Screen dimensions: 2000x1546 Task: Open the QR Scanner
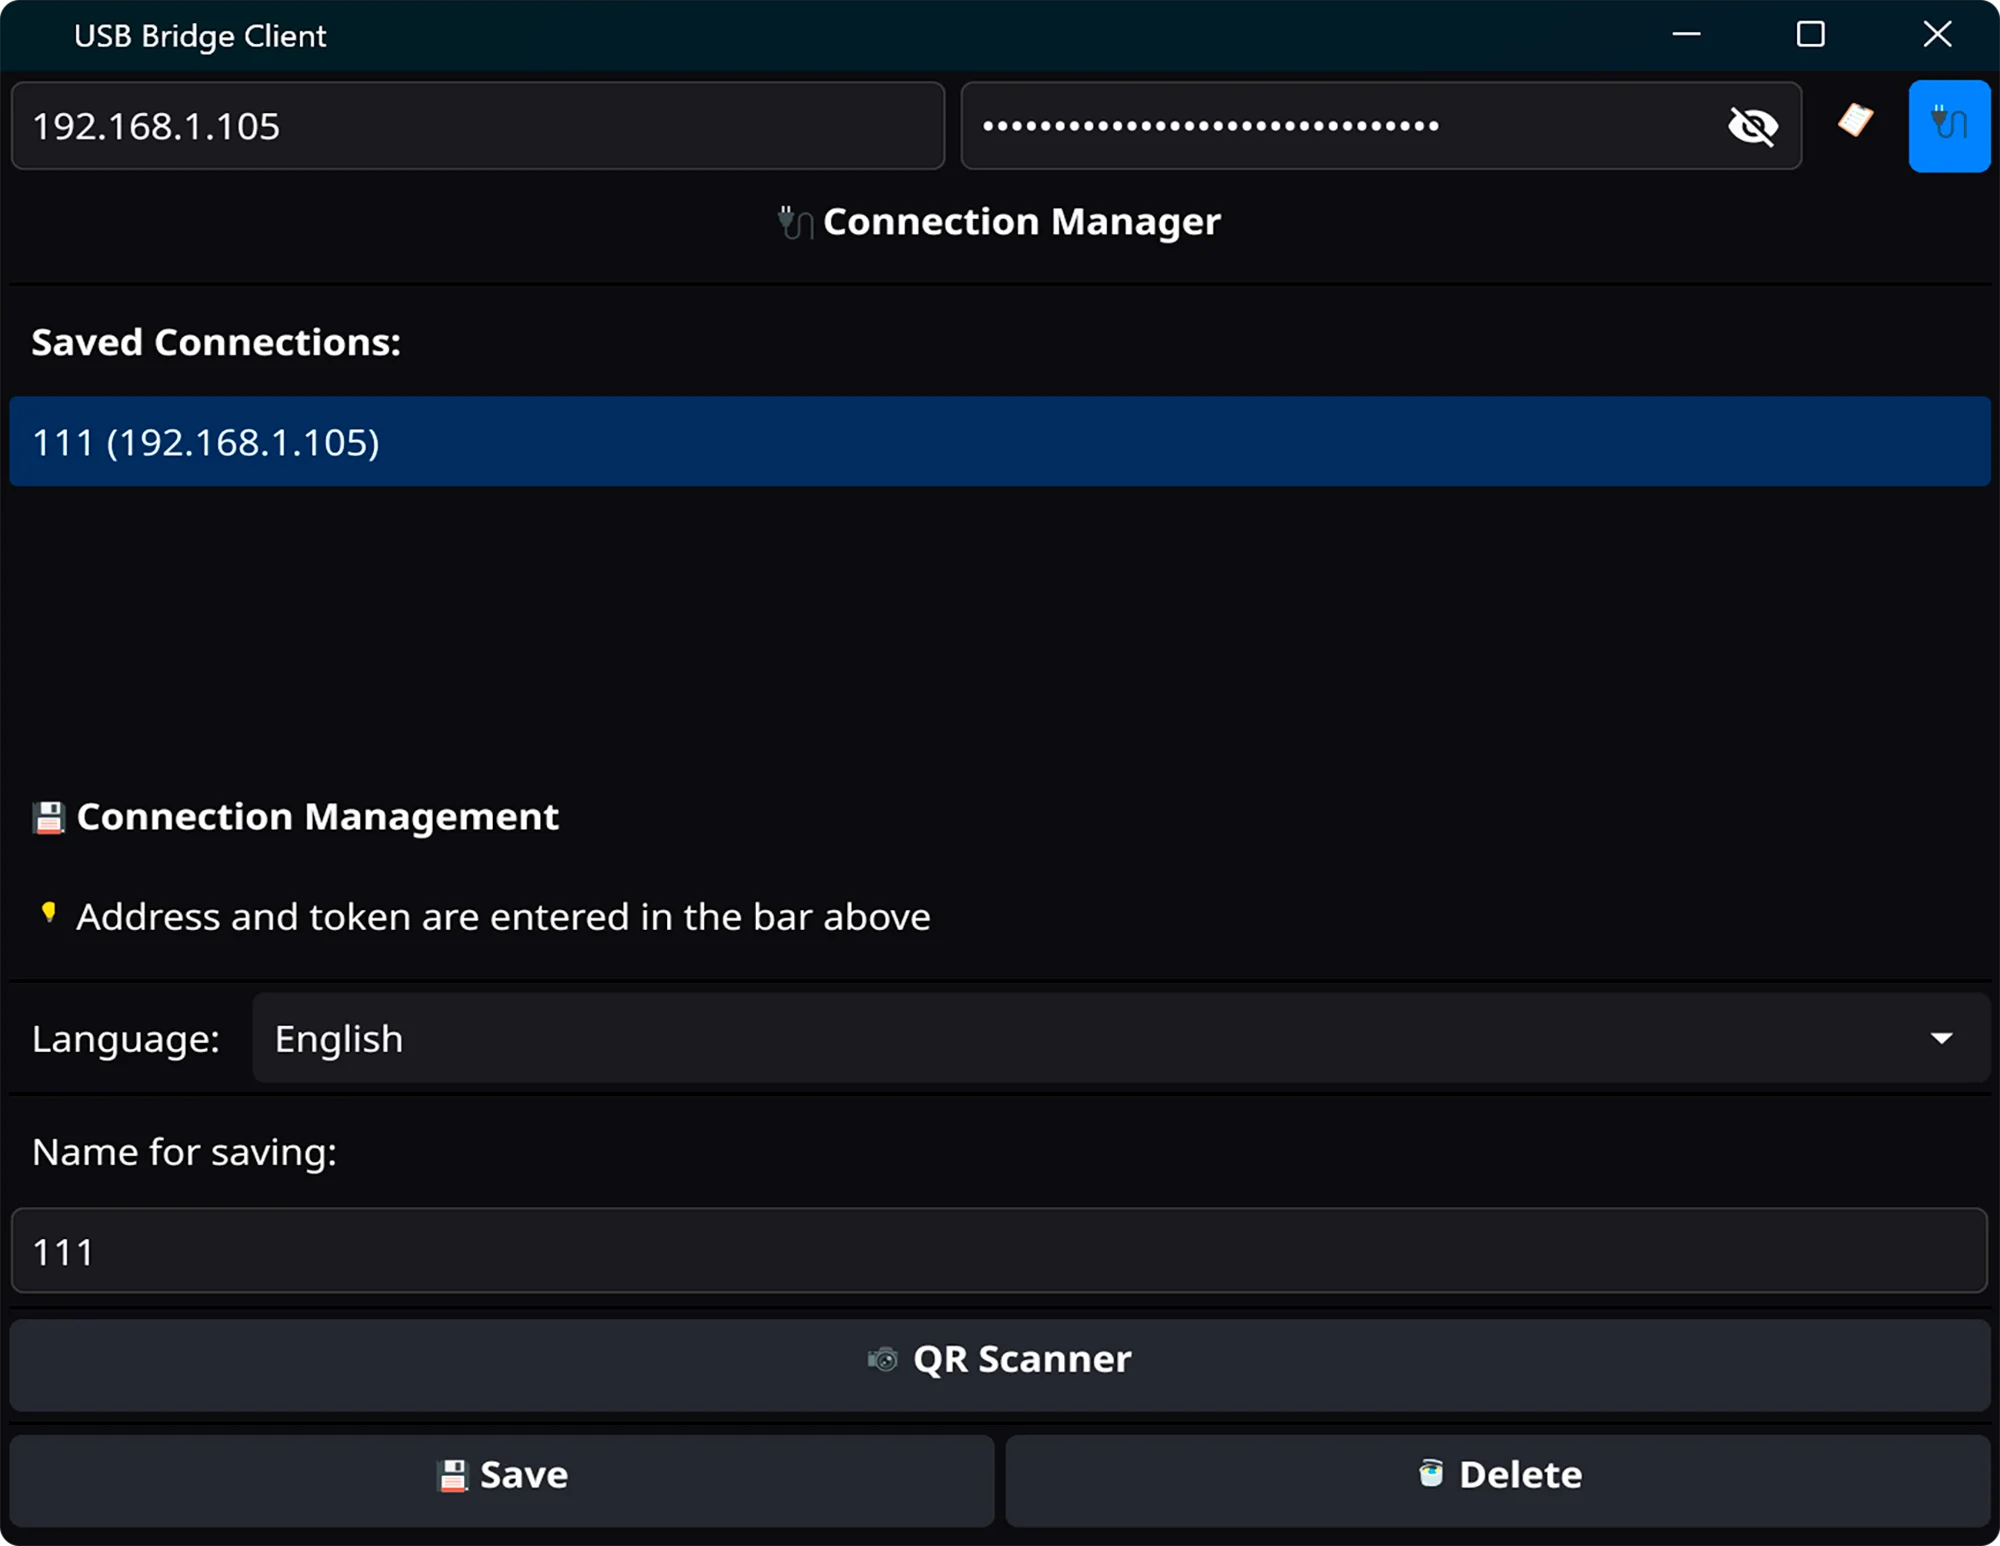(1000, 1360)
